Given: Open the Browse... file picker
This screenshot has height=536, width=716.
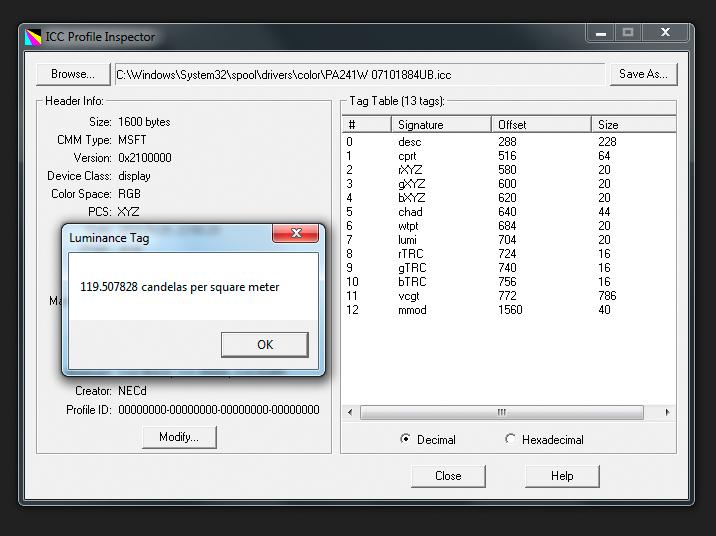Looking at the screenshot, I should coord(73,74).
